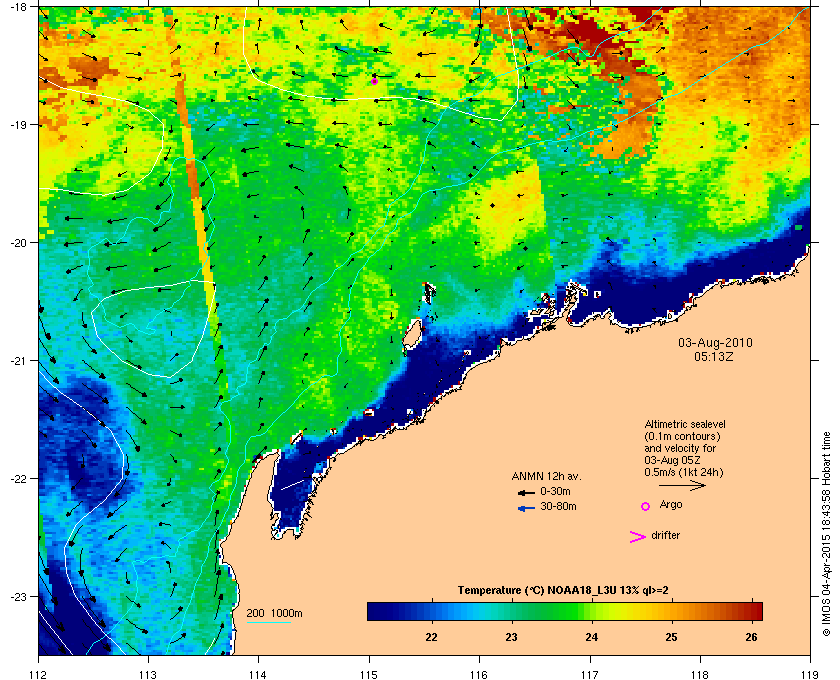Click the latitude axis label -18
Image resolution: width=840 pixels, height=680 pixels.
click(x=17, y=6)
